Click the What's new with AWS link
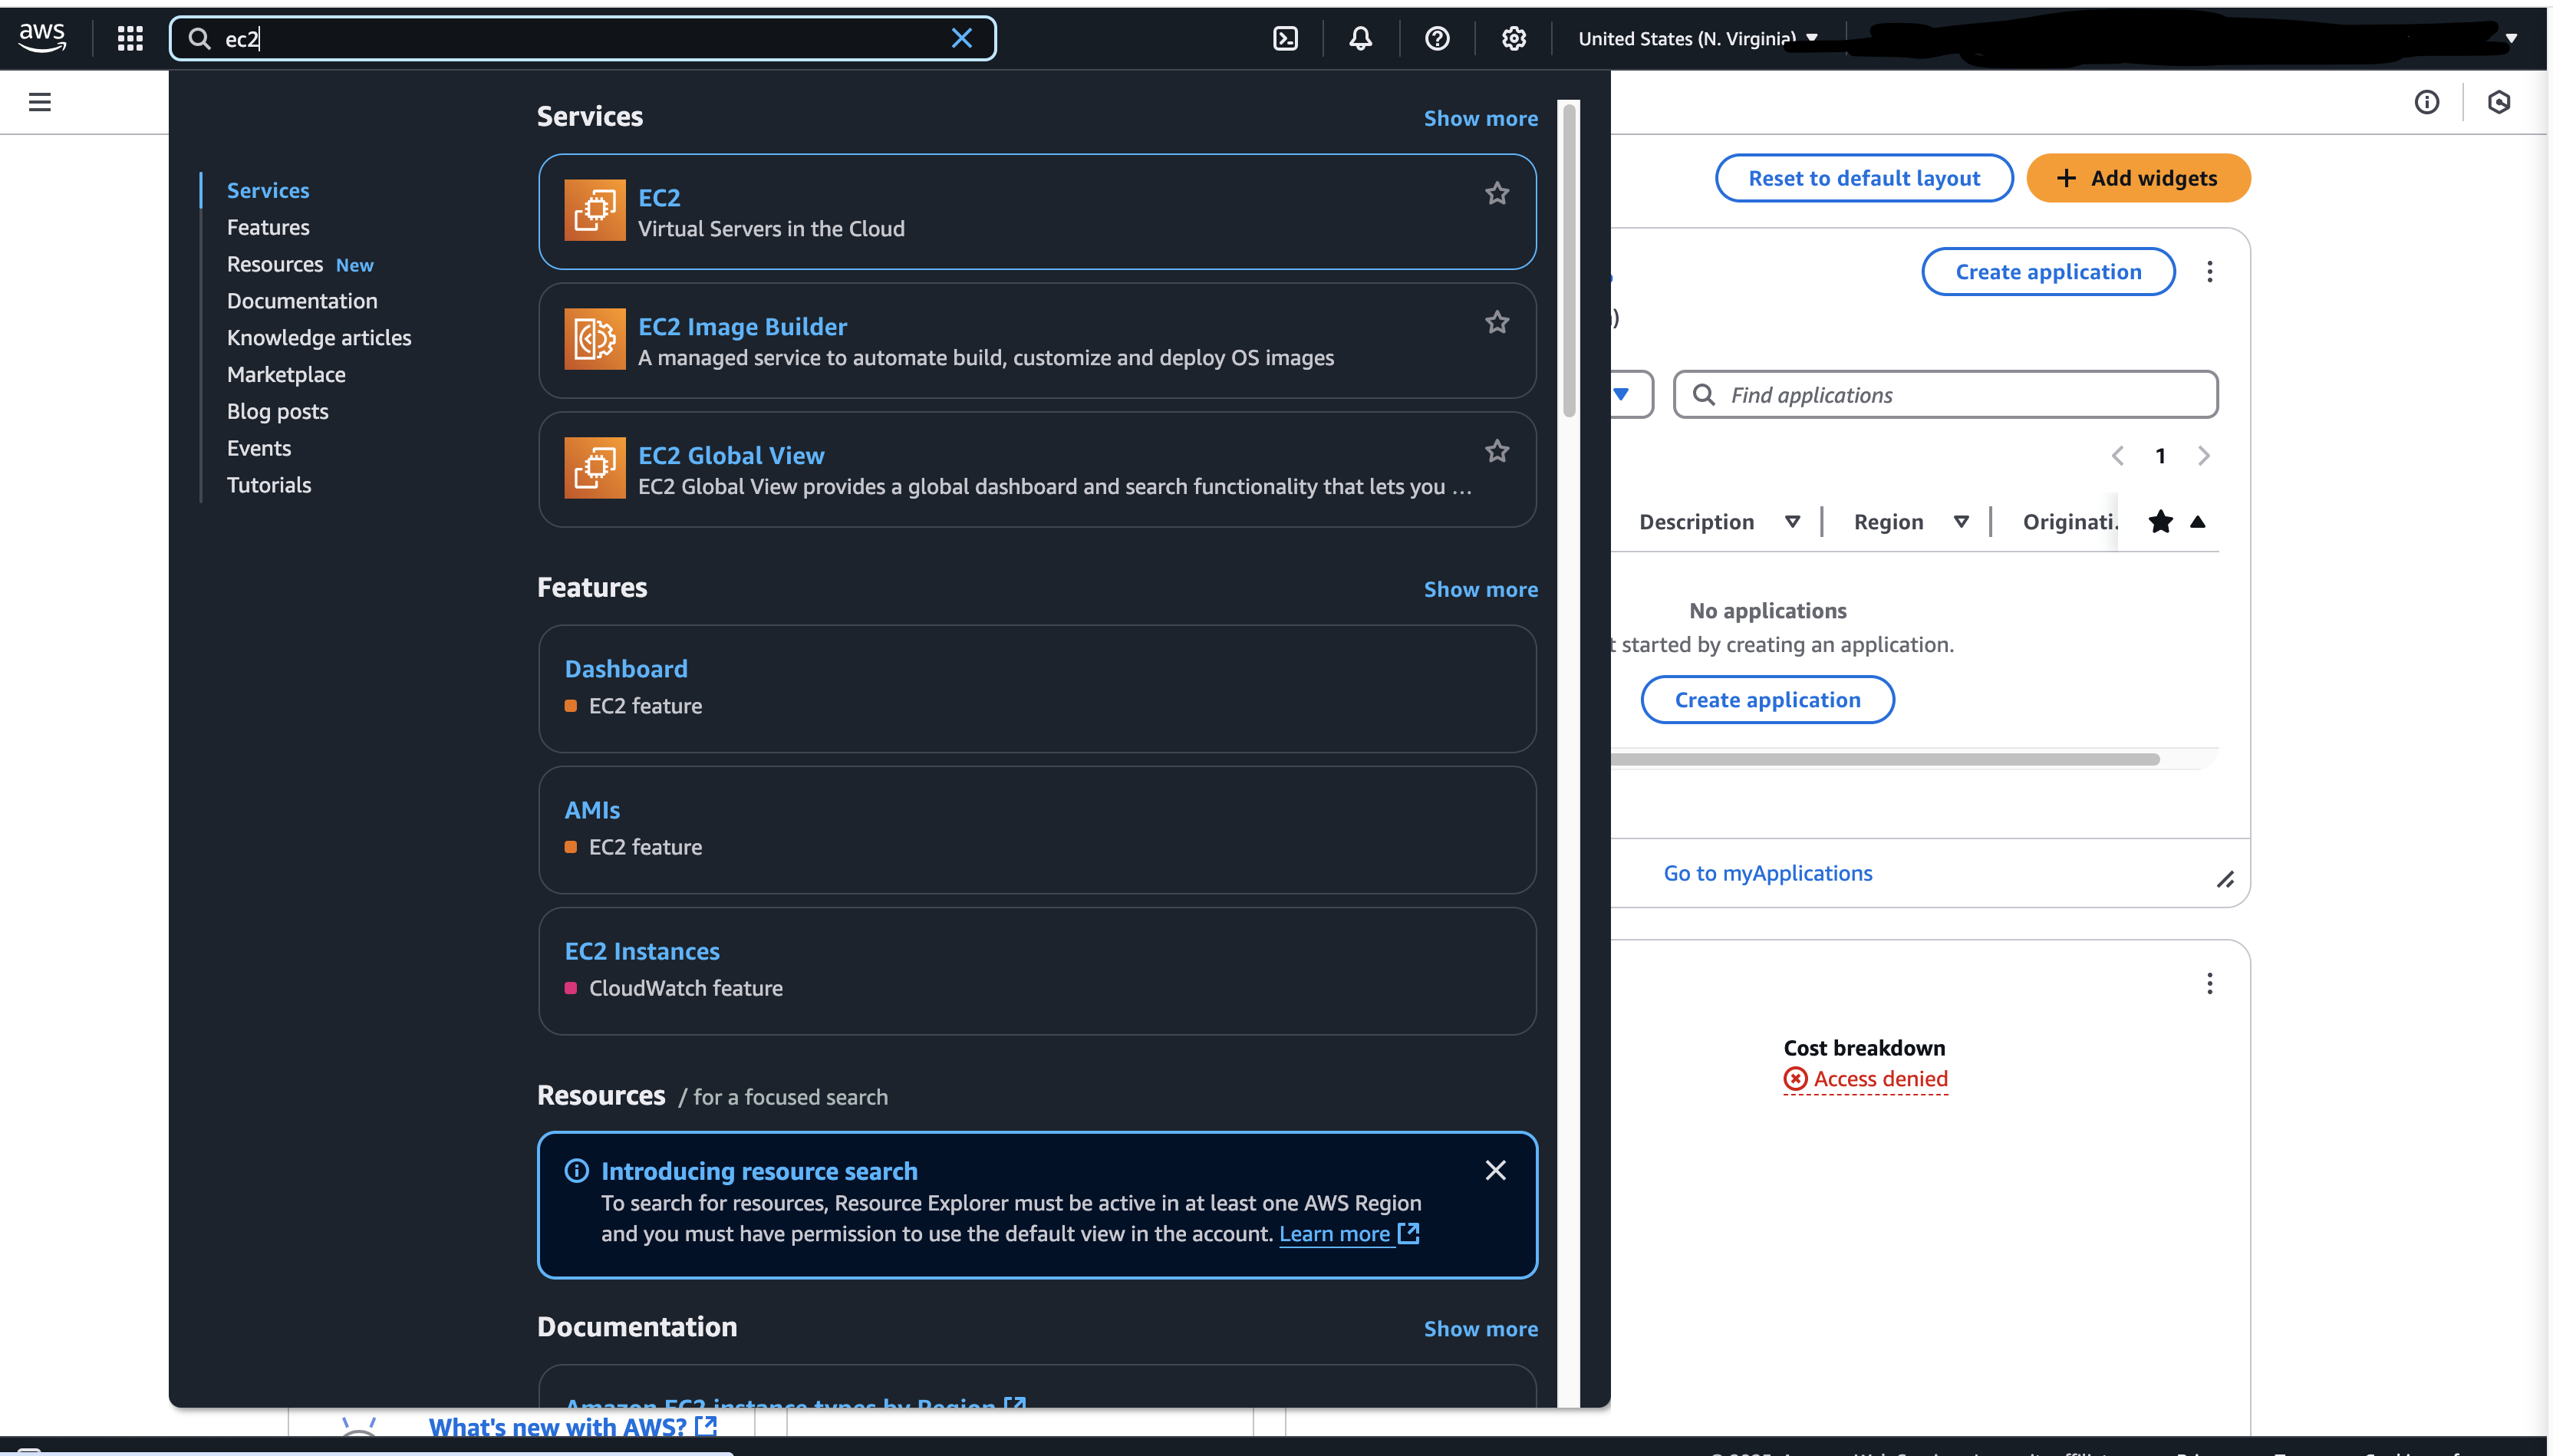The width and height of the screenshot is (2553, 1456). (x=572, y=1425)
